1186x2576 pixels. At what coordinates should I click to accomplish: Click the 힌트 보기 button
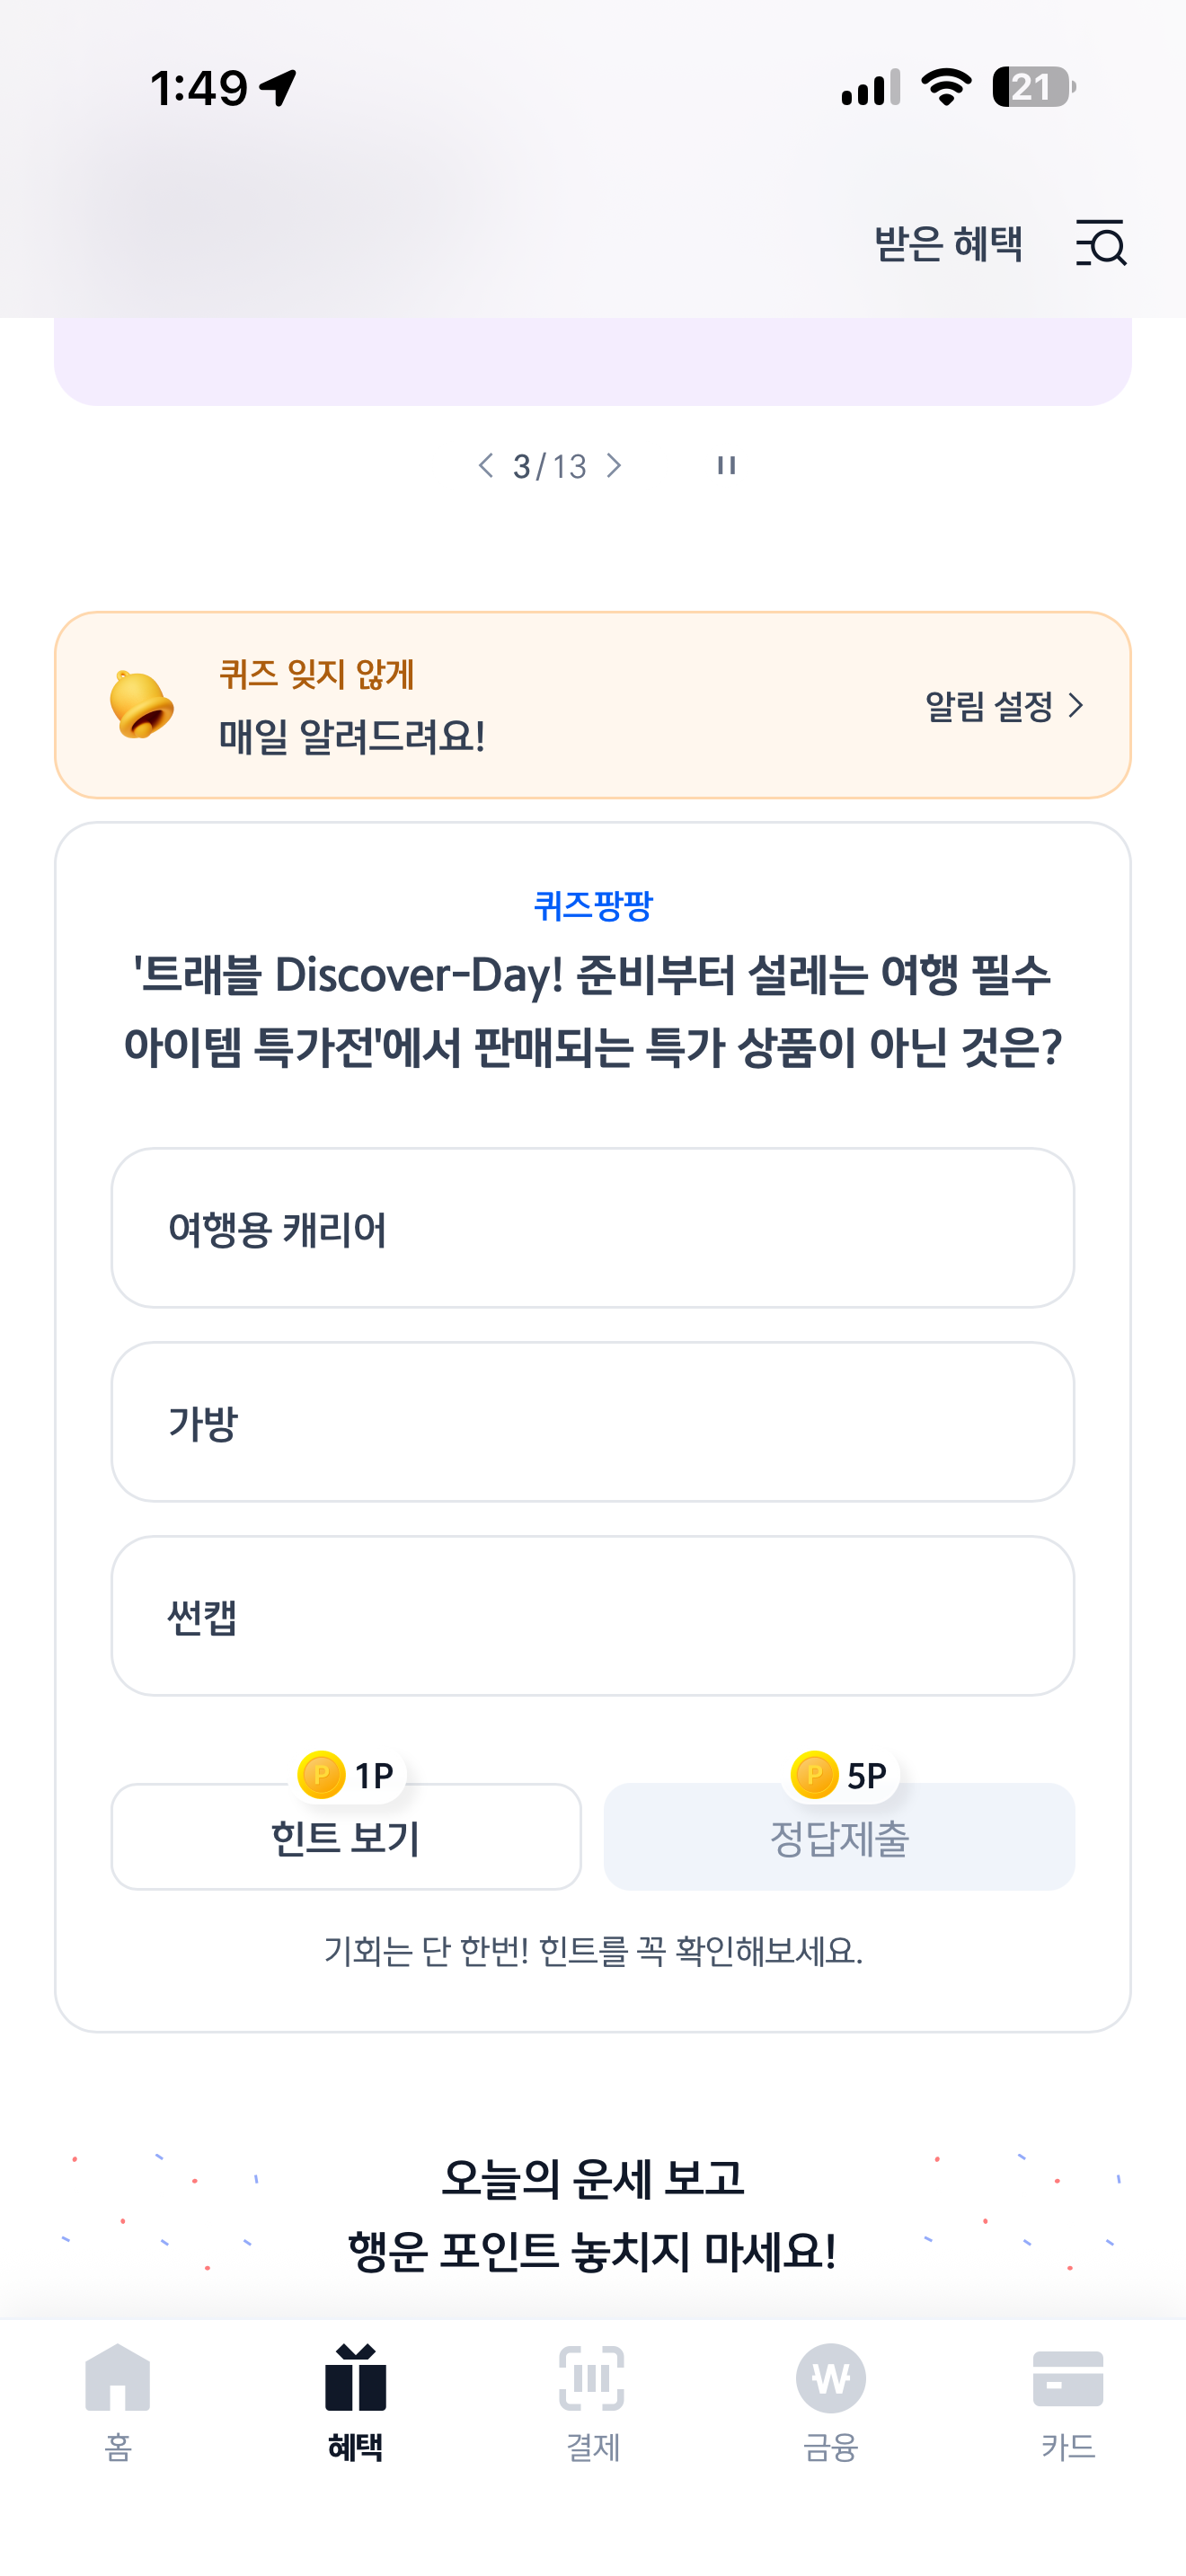[x=346, y=1836]
